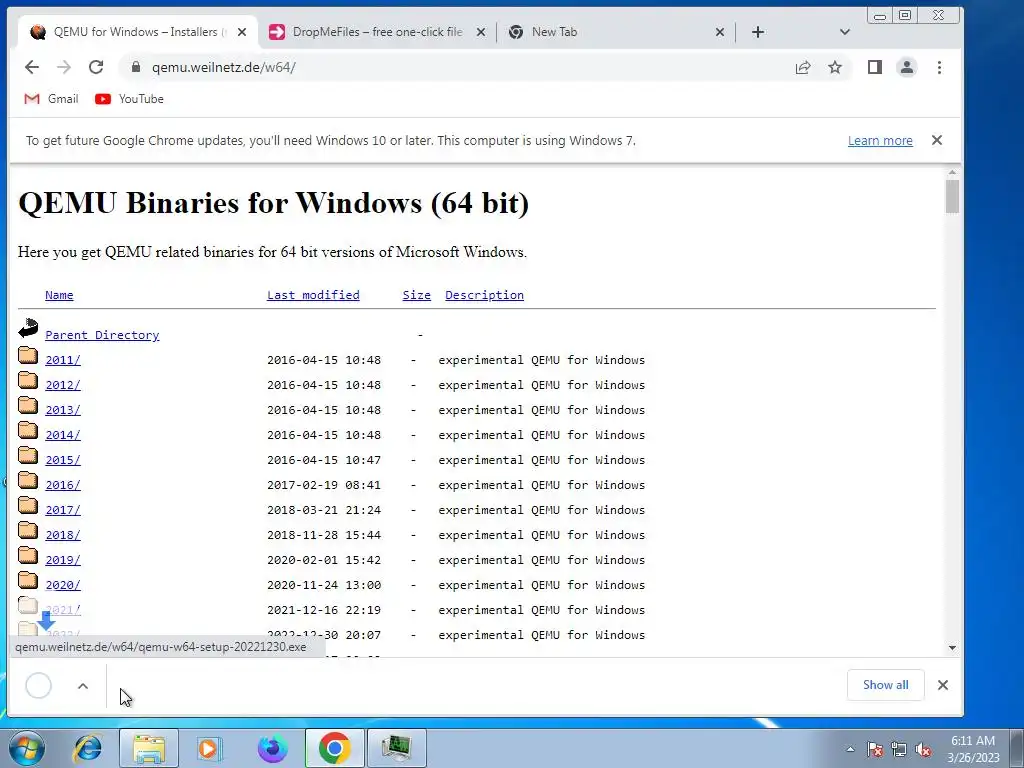The image size is (1024, 768).
Task: Click Action Center flag icon in tray
Action: pos(875,750)
